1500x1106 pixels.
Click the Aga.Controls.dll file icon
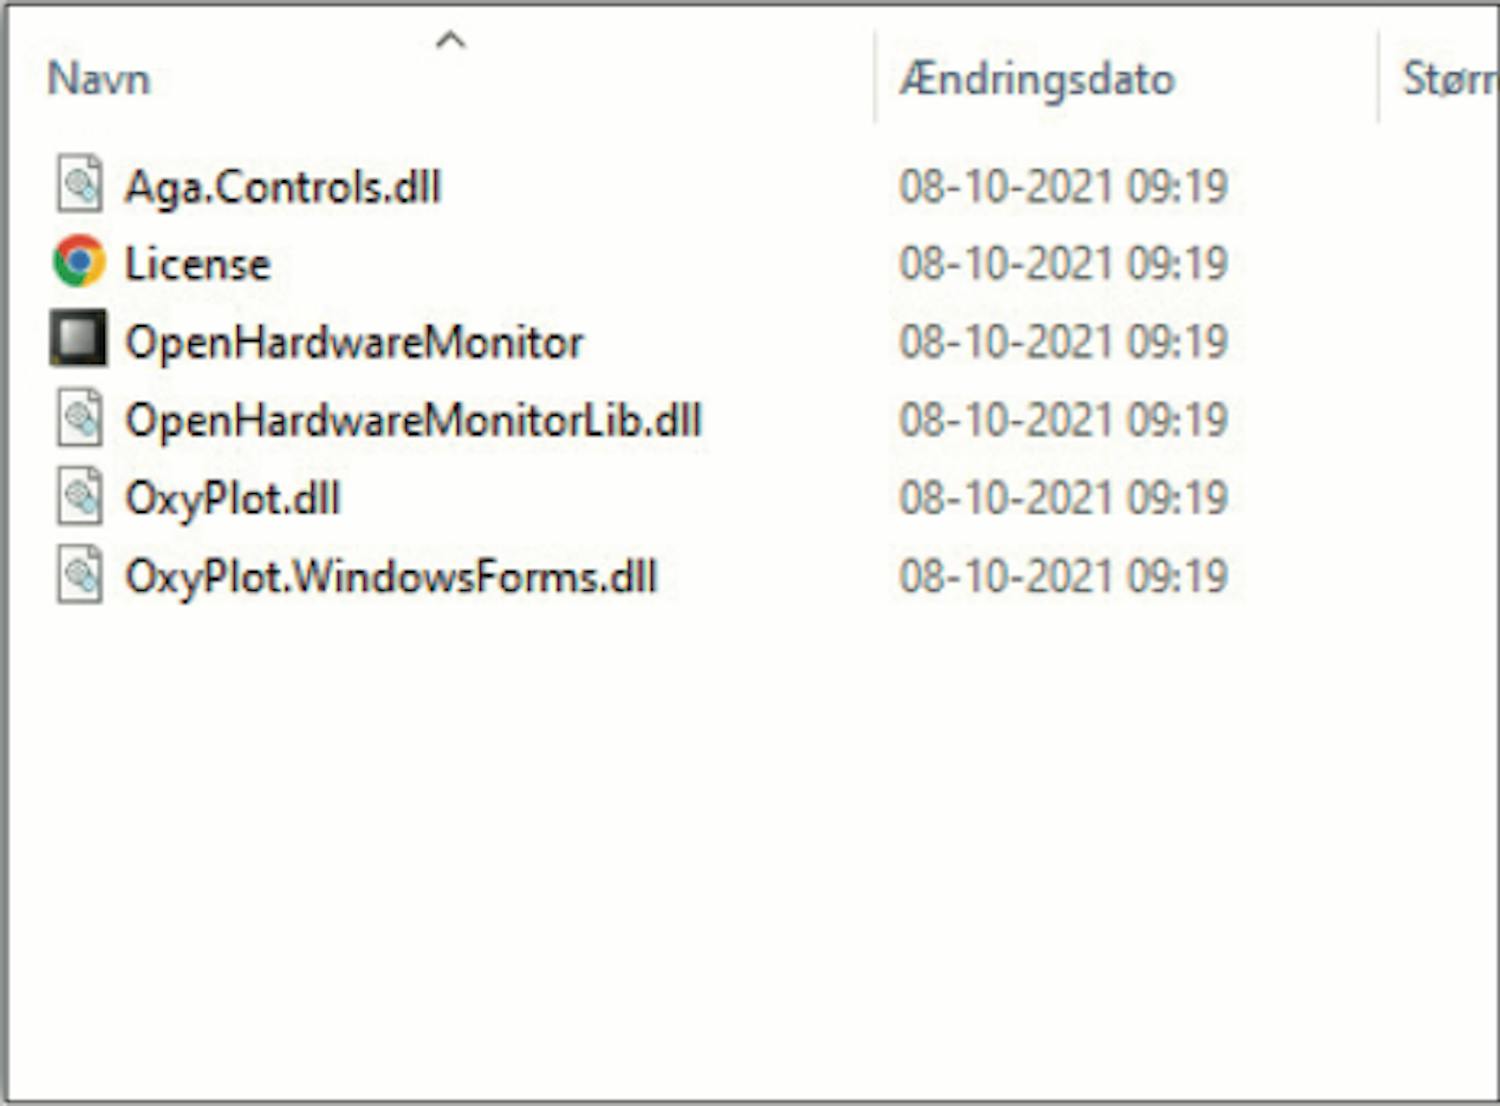(x=79, y=185)
